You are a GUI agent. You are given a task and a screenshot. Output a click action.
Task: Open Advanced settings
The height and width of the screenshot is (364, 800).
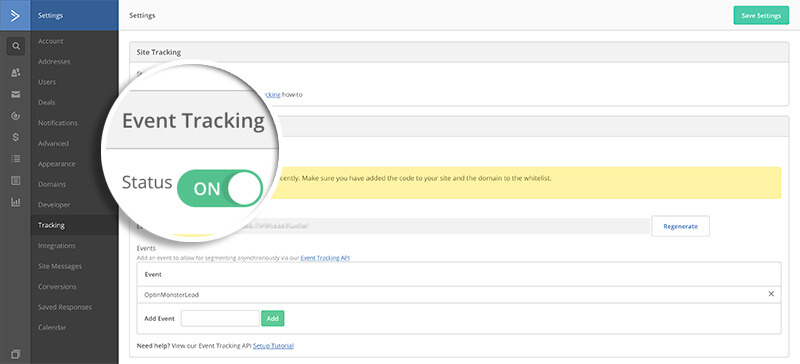(53, 143)
